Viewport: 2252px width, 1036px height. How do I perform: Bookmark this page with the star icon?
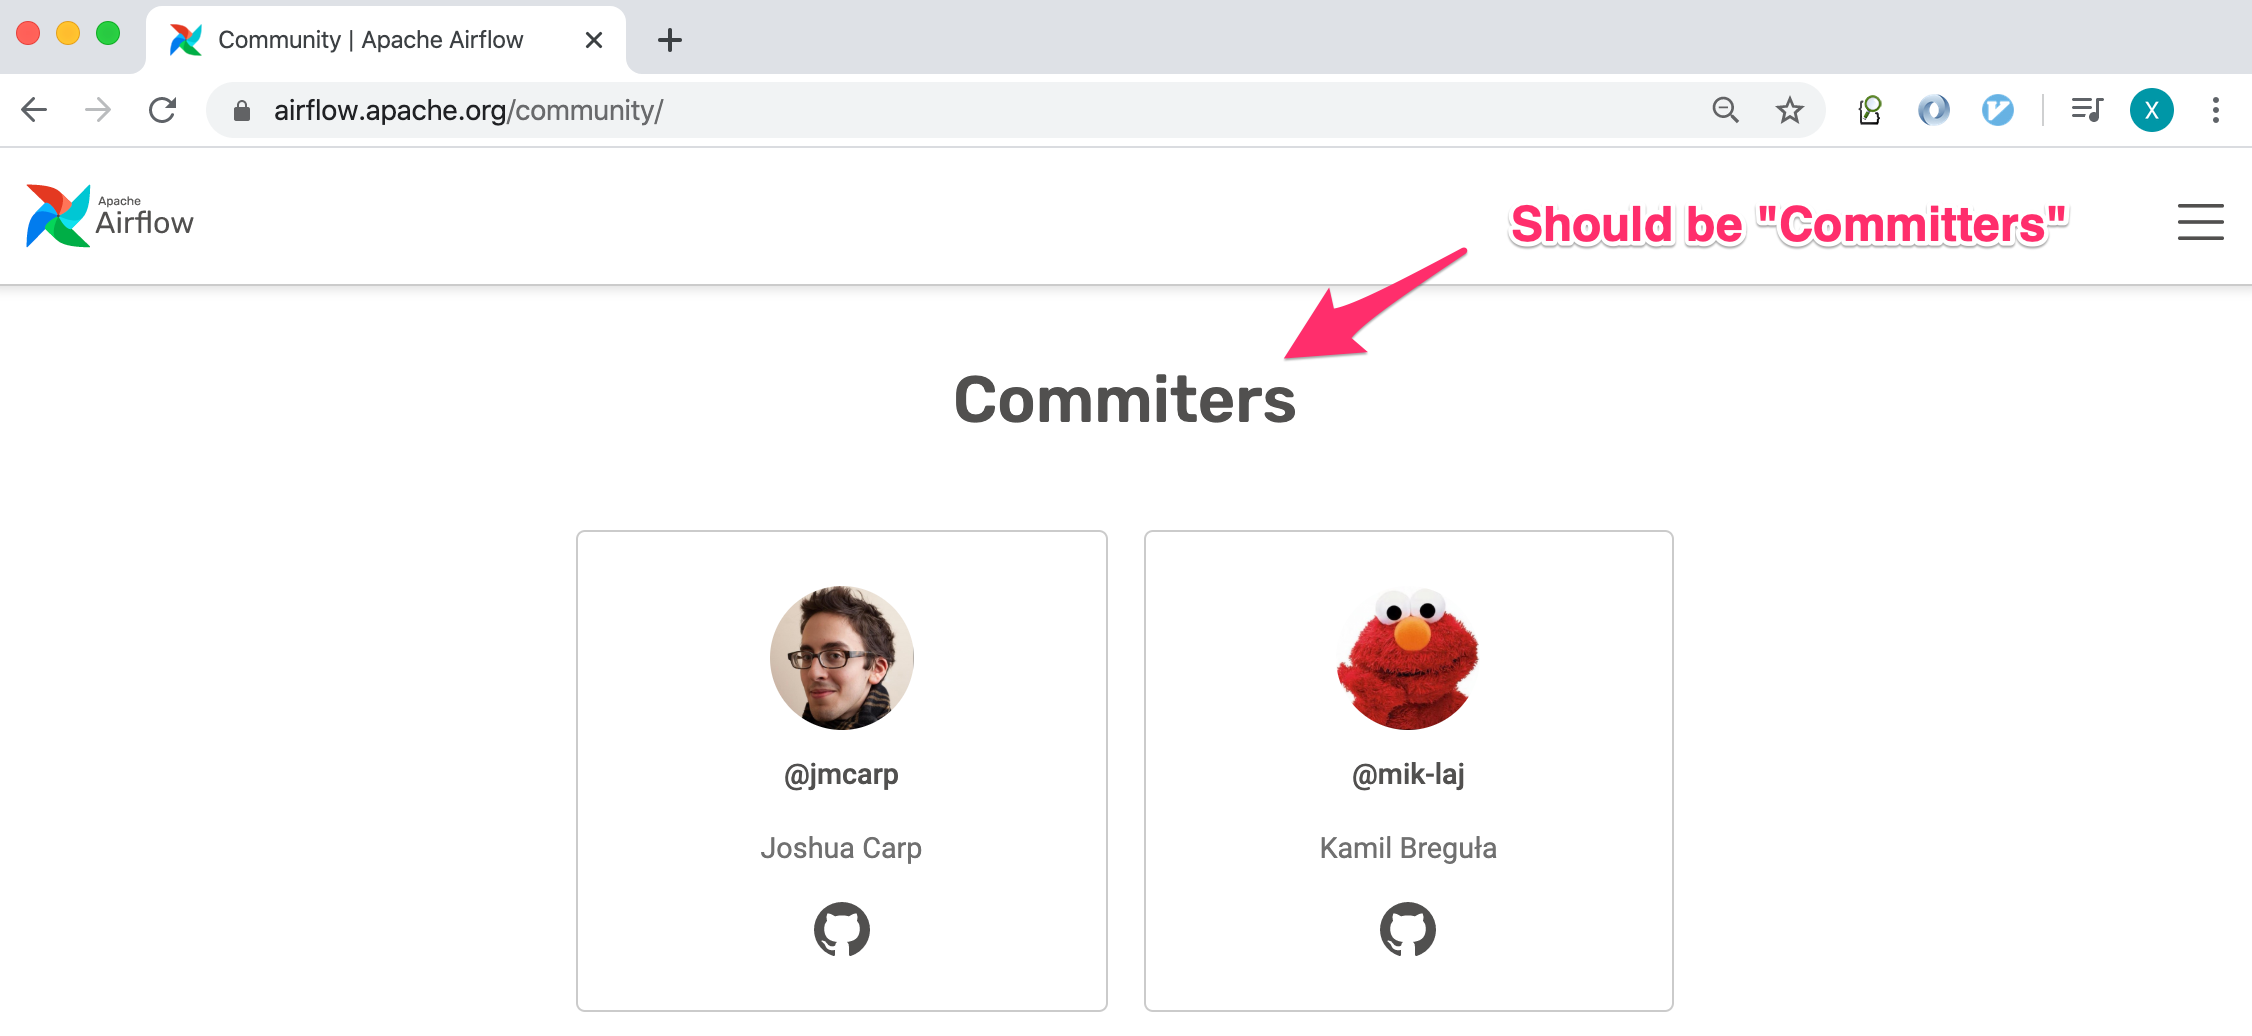(1789, 110)
